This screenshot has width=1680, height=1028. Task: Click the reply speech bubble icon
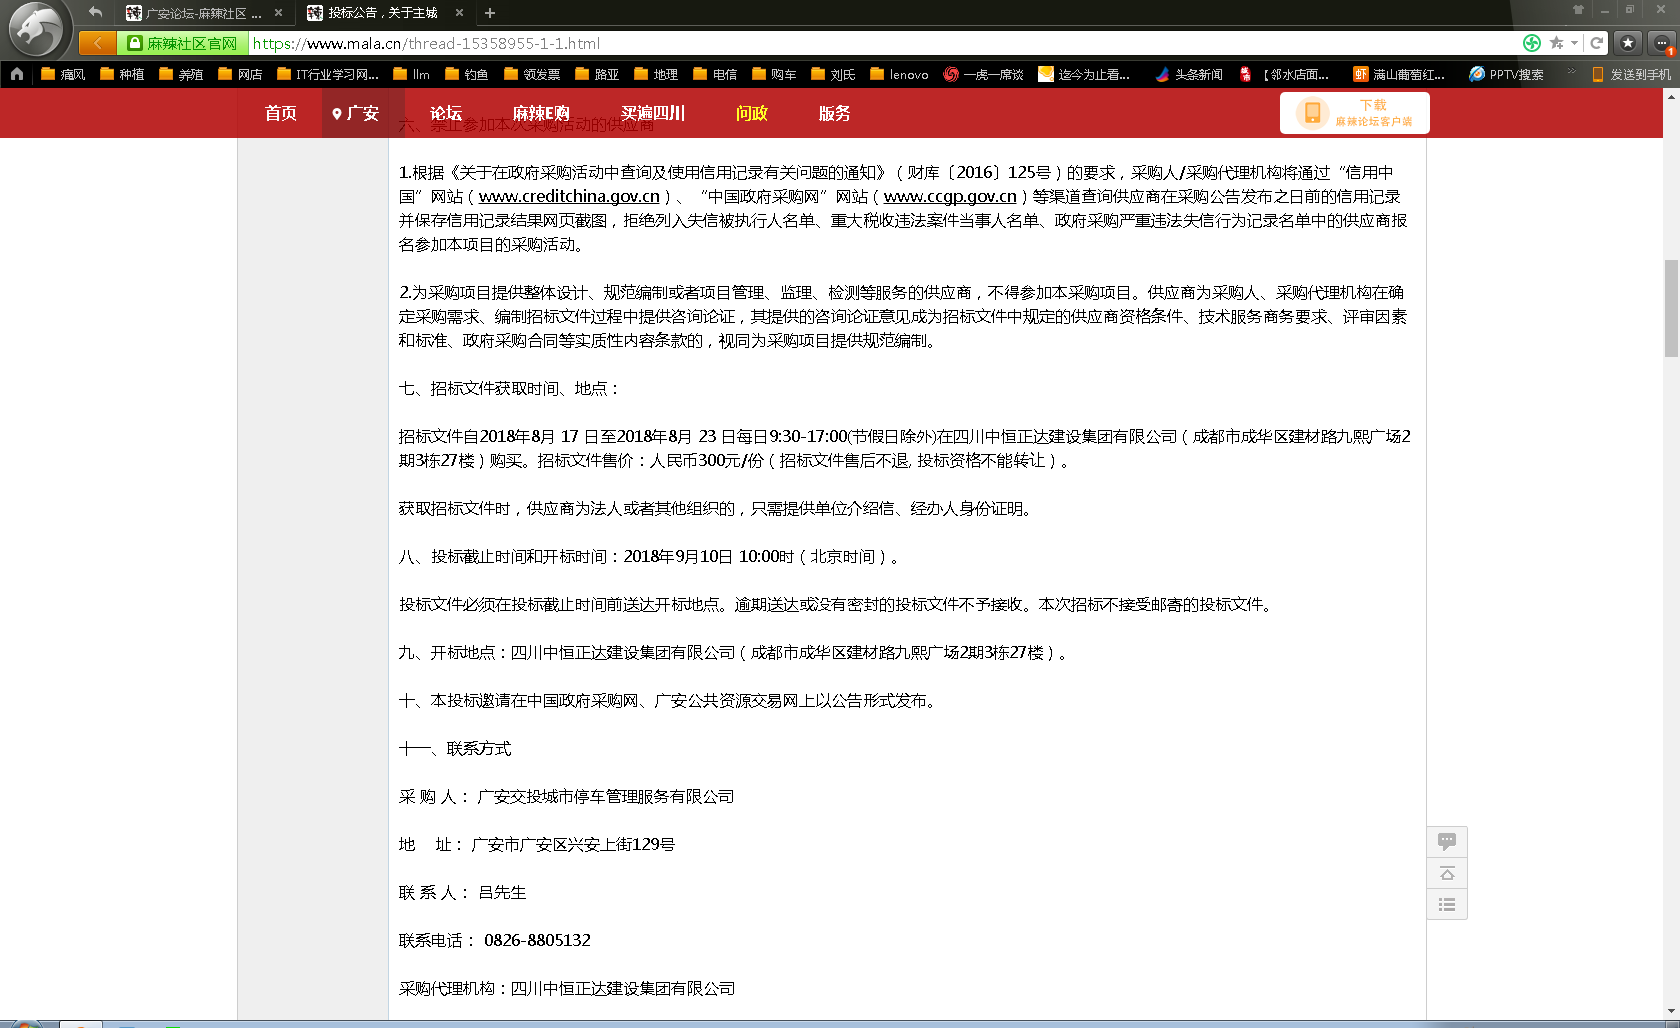pyautogui.click(x=1446, y=841)
